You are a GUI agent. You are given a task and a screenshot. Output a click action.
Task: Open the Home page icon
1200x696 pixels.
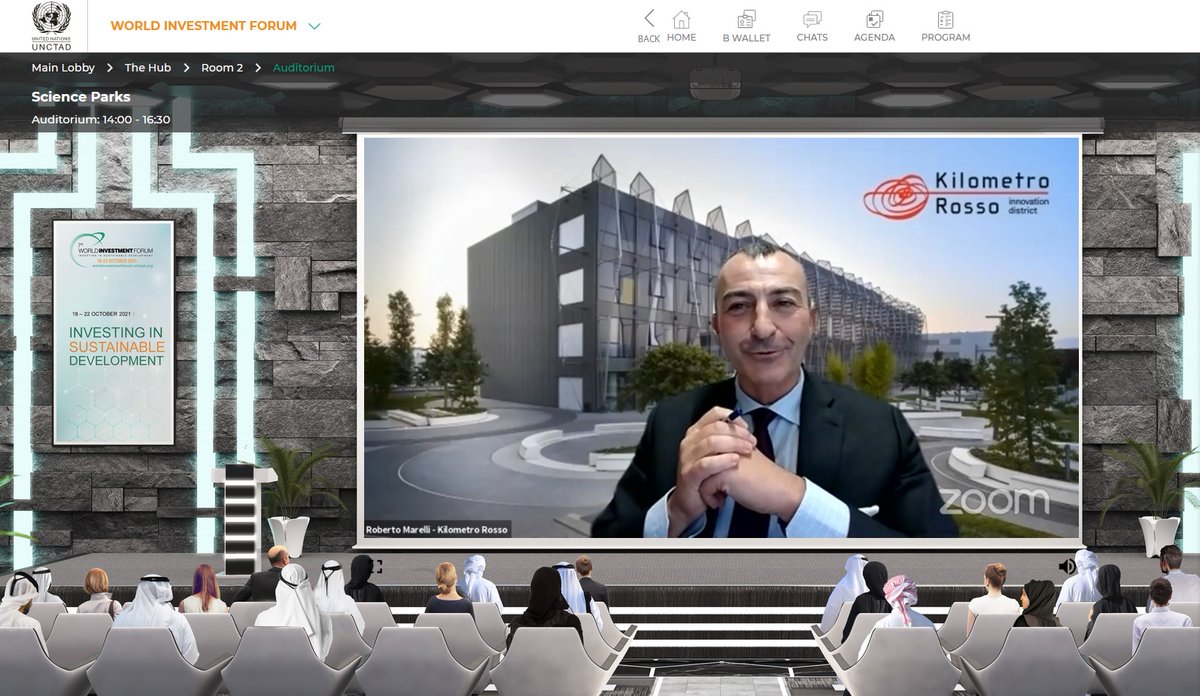681,26
